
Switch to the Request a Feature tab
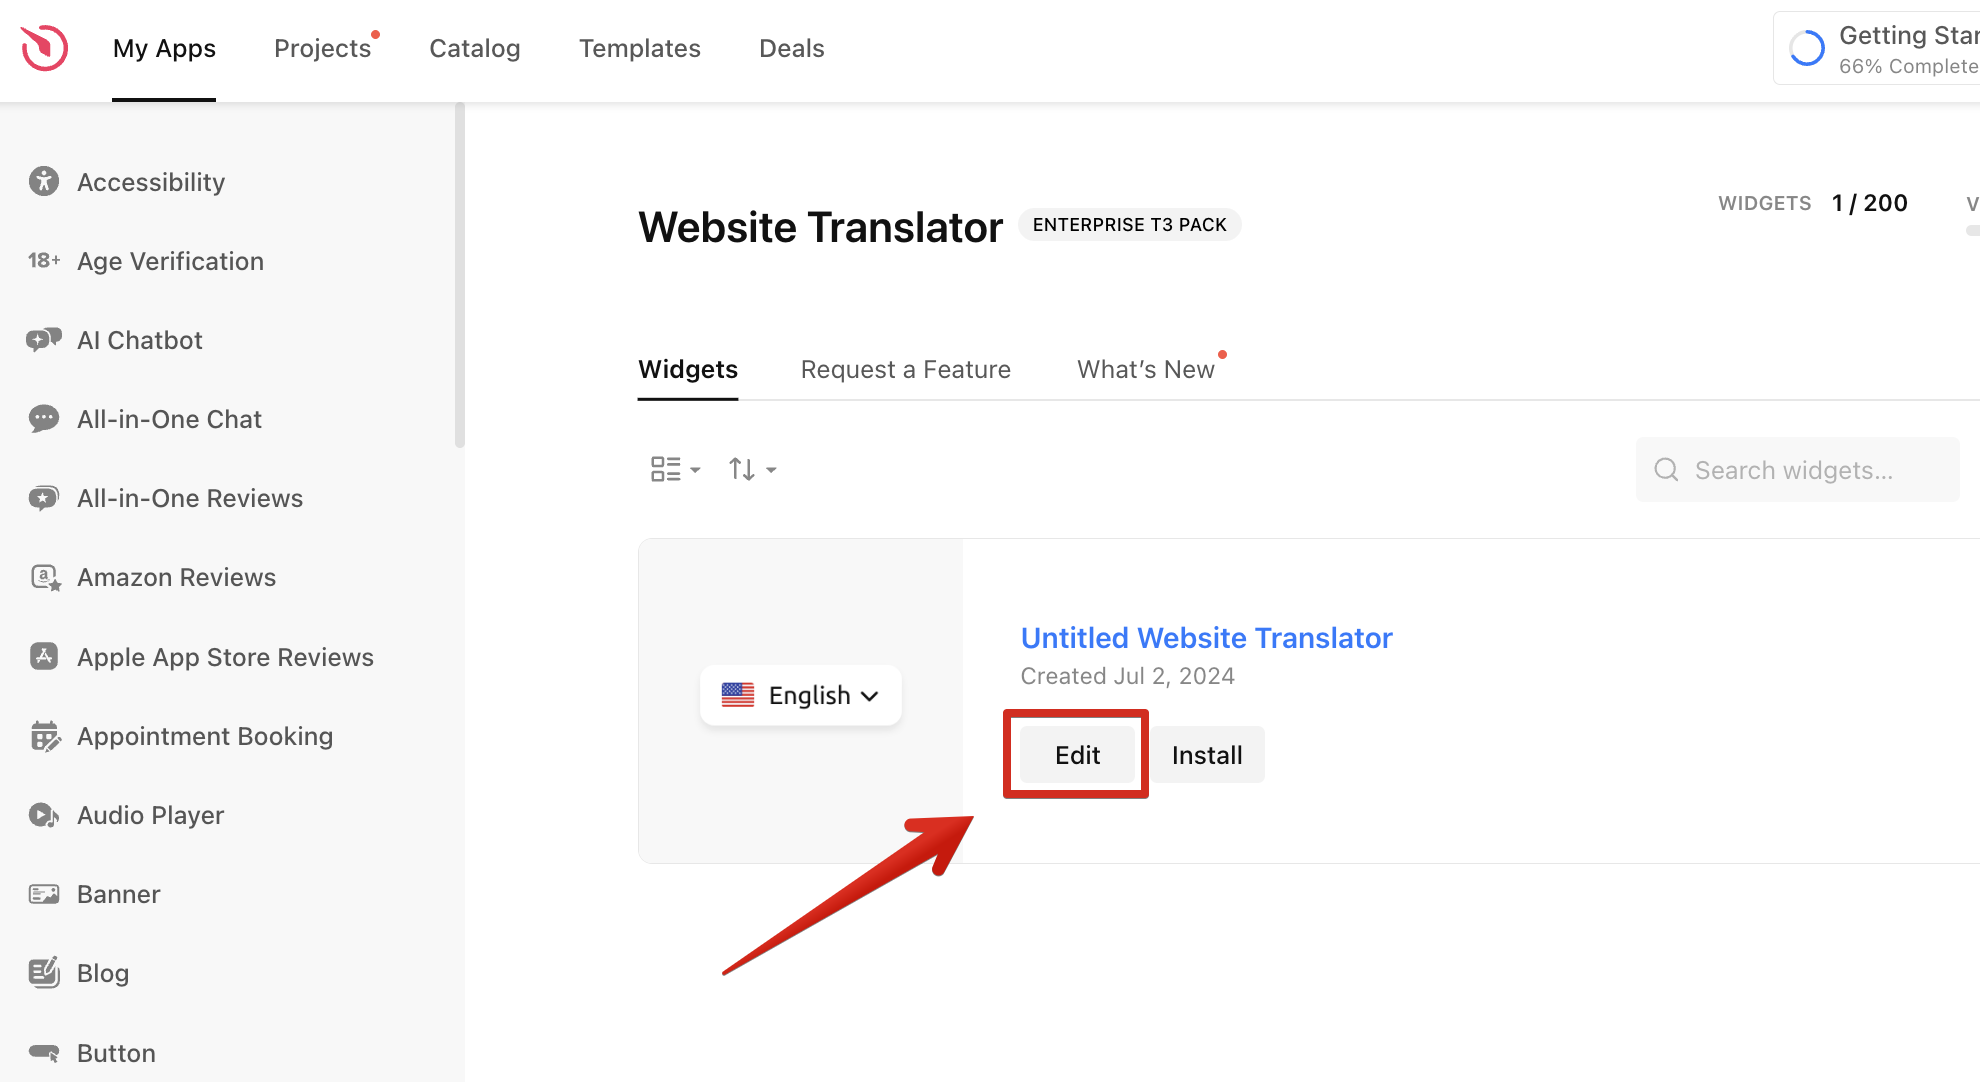905,369
